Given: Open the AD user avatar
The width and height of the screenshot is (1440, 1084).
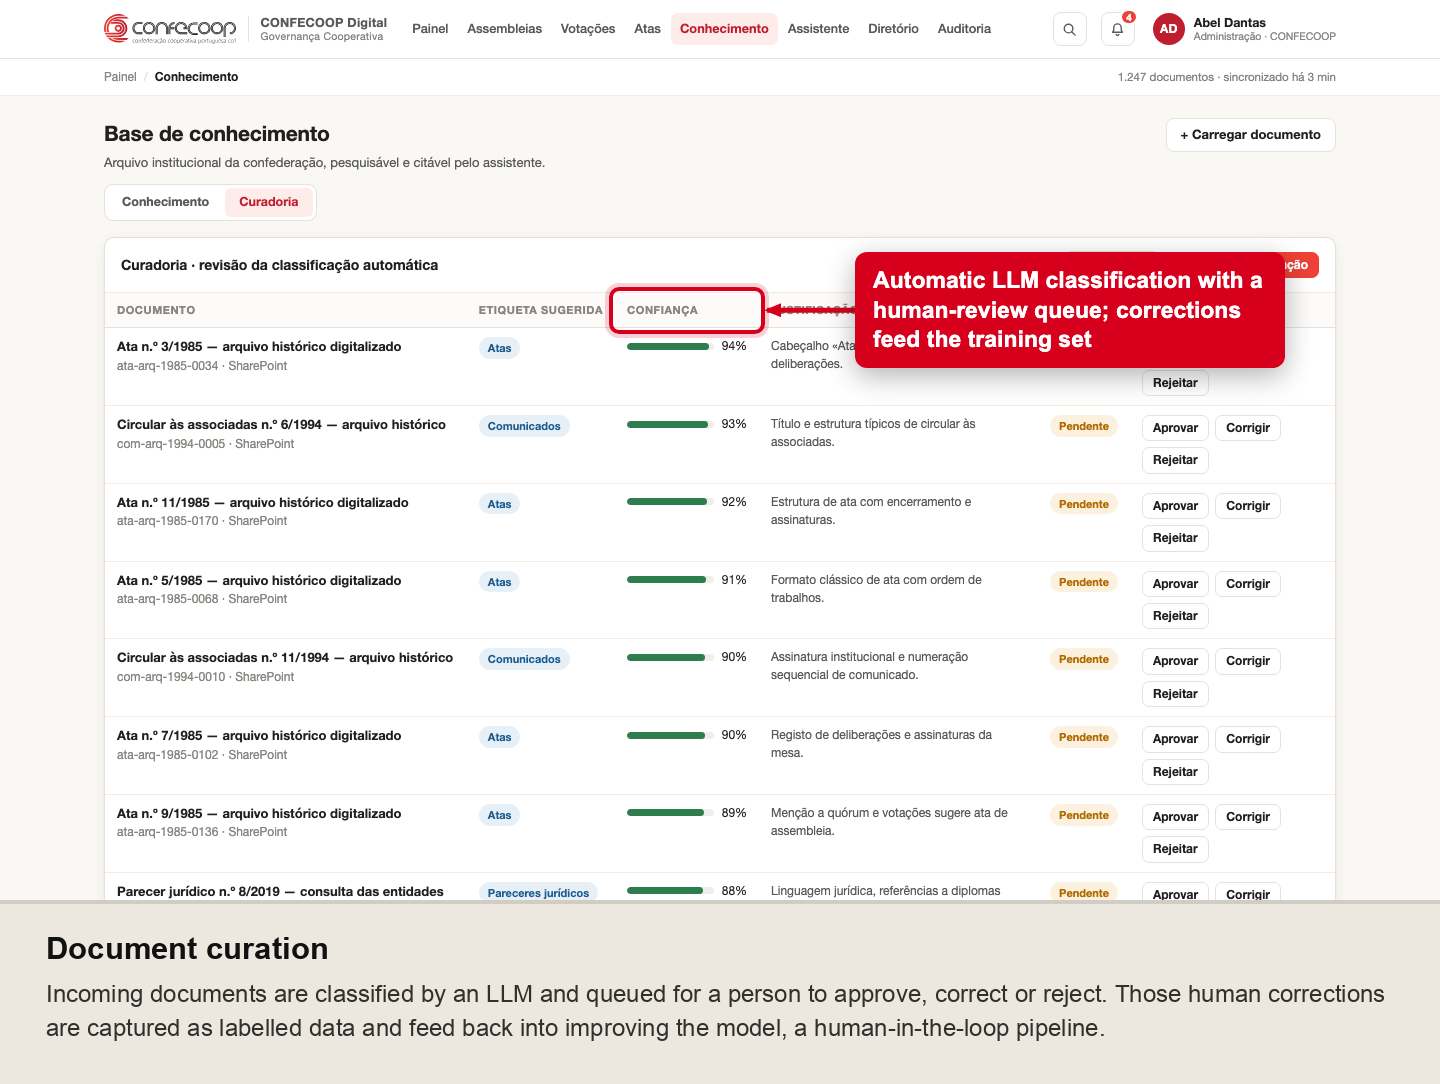Looking at the screenshot, I should (x=1168, y=29).
